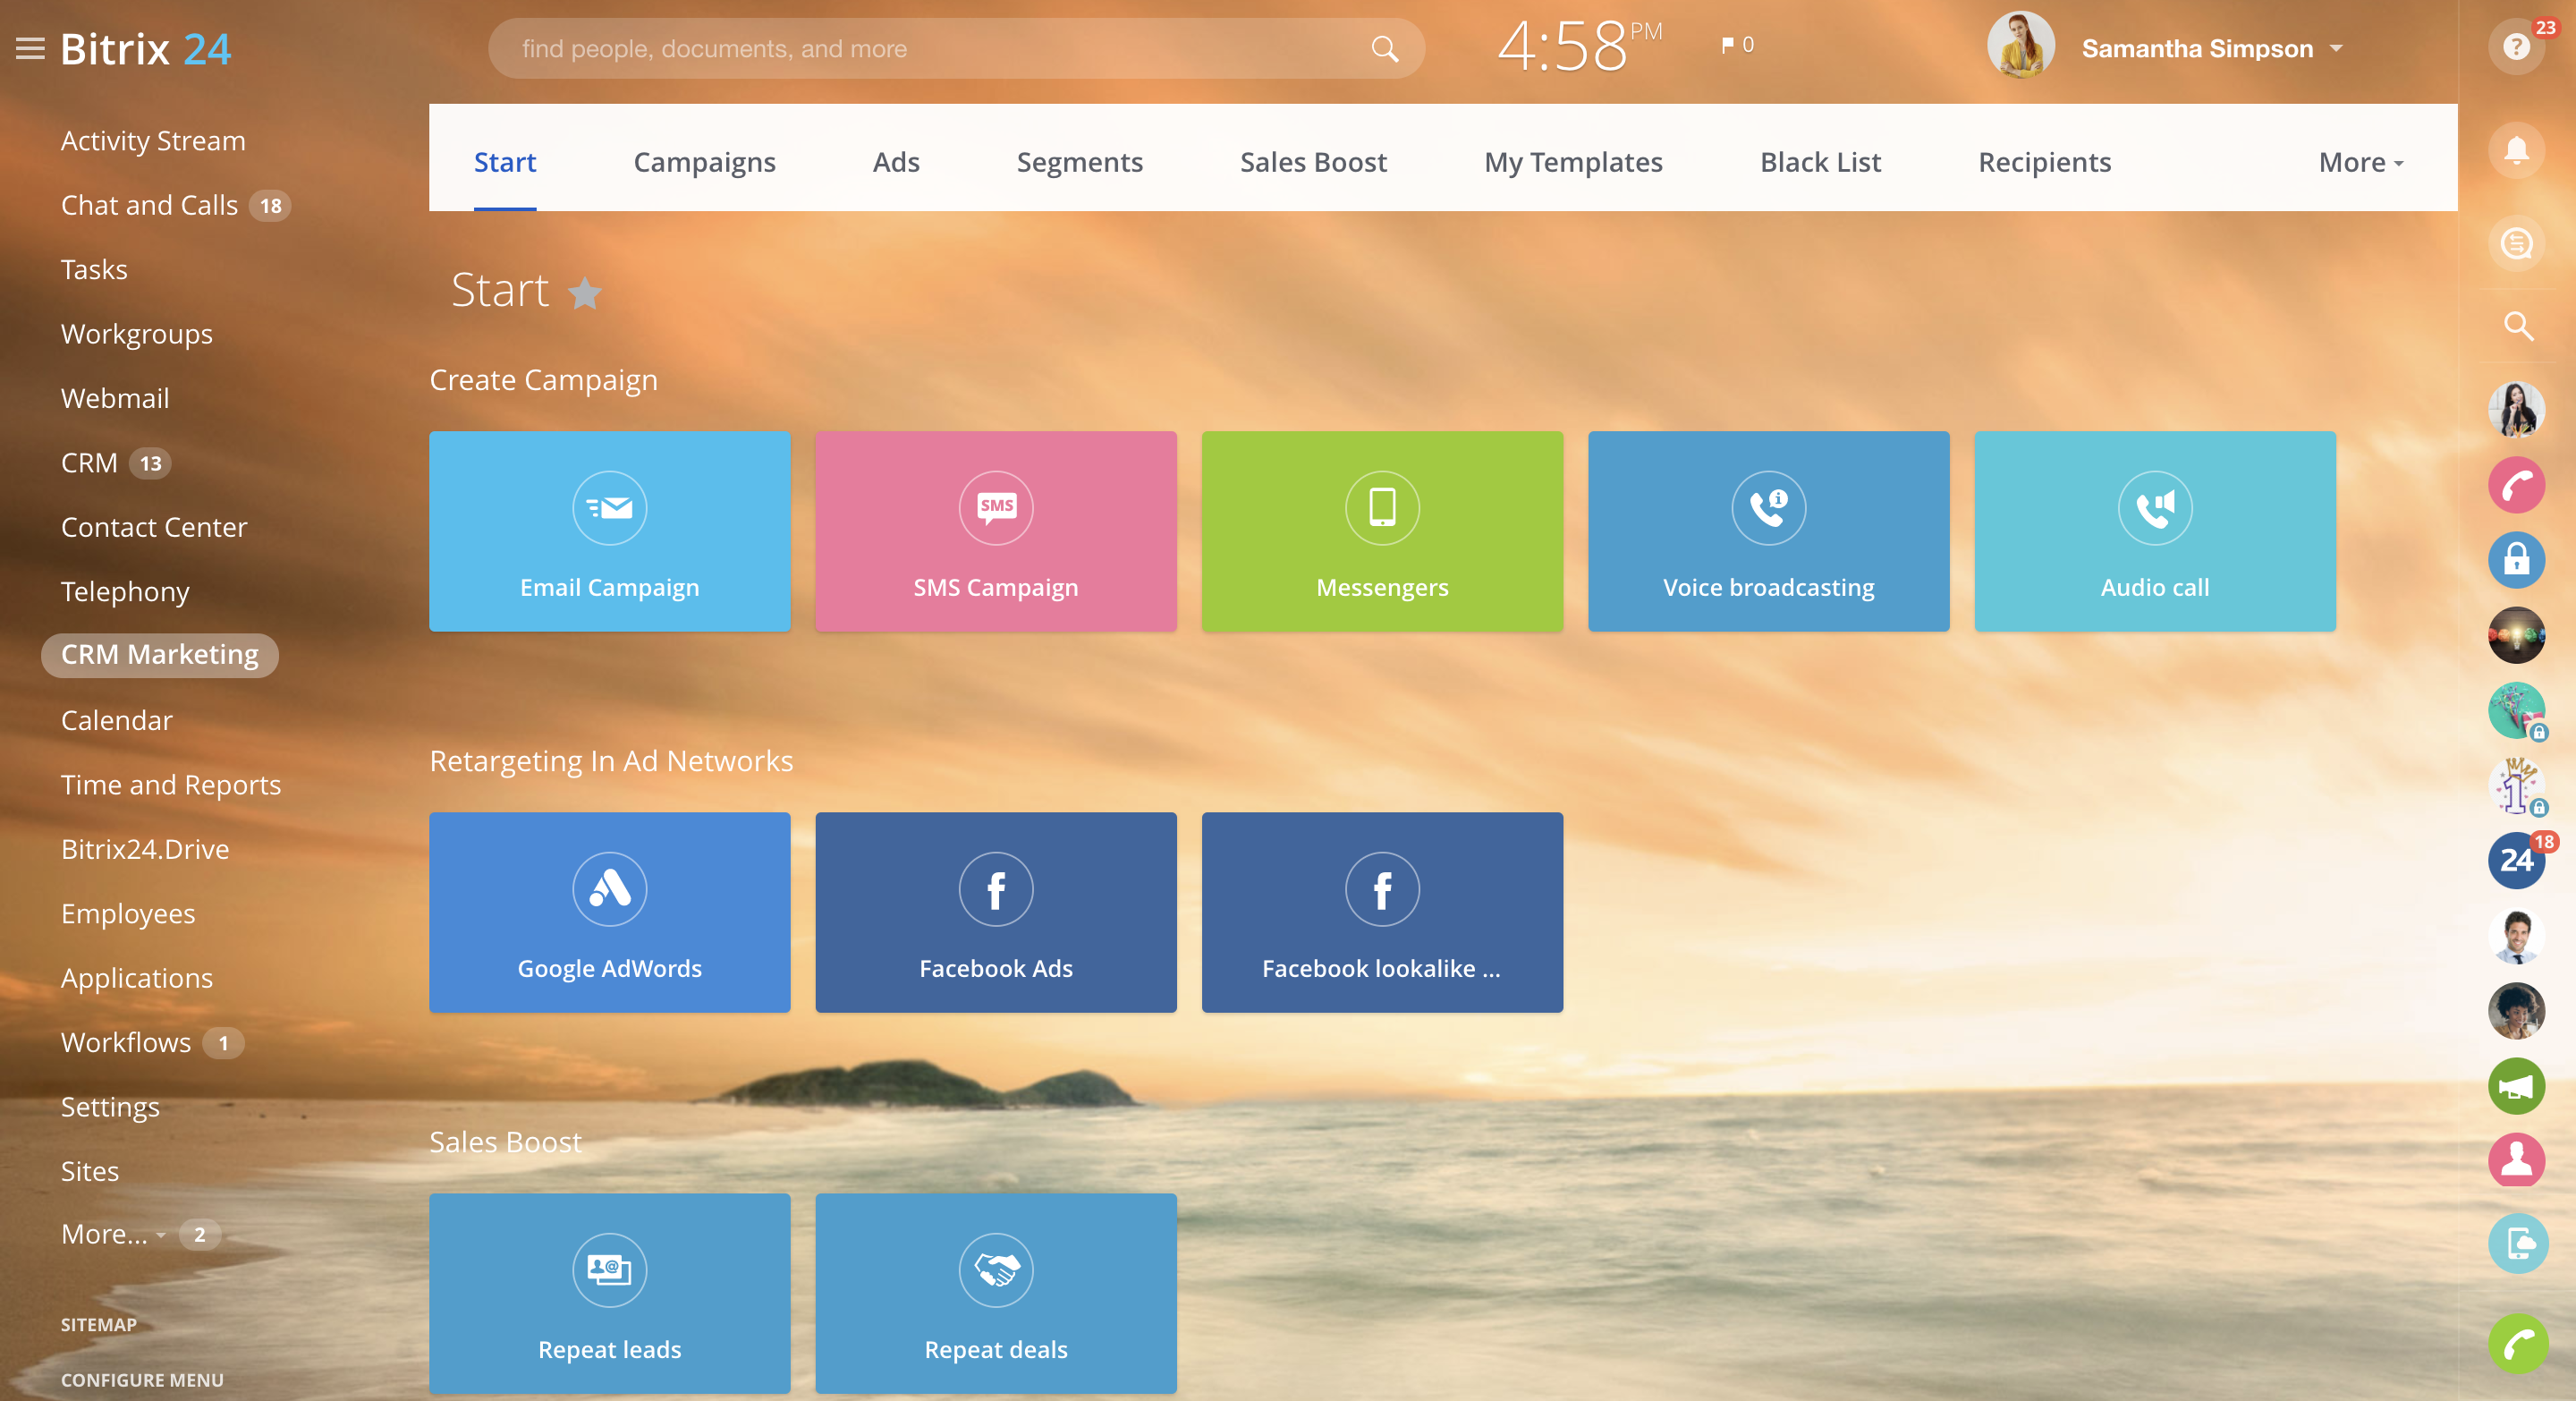Image resolution: width=2576 pixels, height=1401 pixels.
Task: Click the green phone call button
Action: [2516, 1344]
